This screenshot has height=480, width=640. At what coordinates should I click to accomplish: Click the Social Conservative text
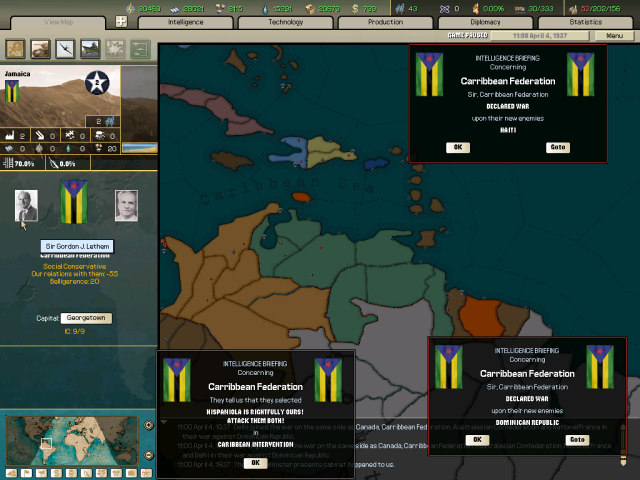coord(75,266)
